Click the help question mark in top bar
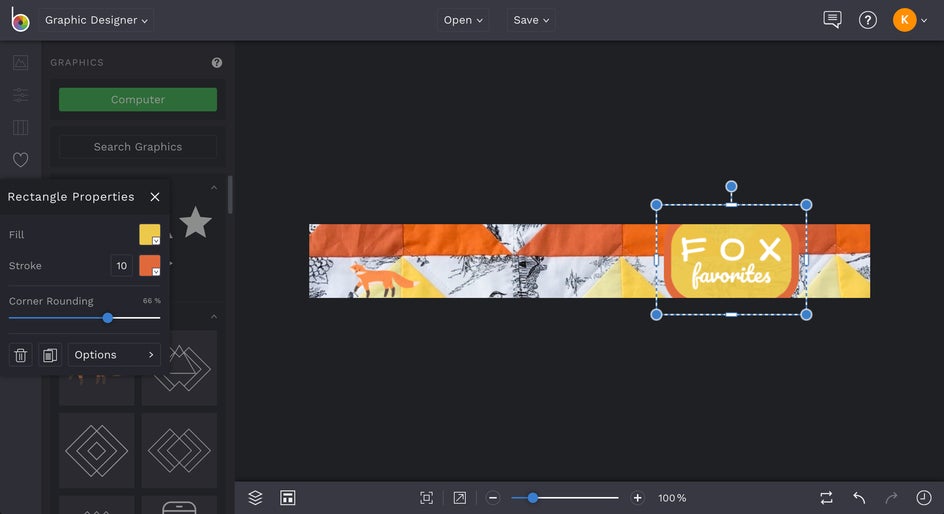Image resolution: width=944 pixels, height=514 pixels. coord(868,20)
